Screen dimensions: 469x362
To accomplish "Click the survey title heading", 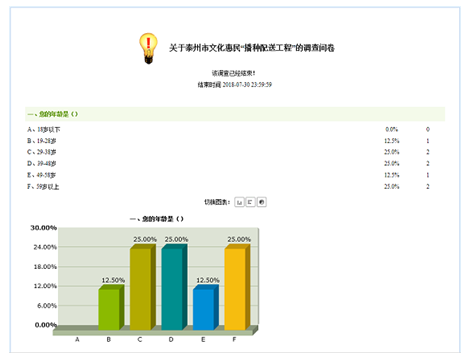I will coord(252,48).
